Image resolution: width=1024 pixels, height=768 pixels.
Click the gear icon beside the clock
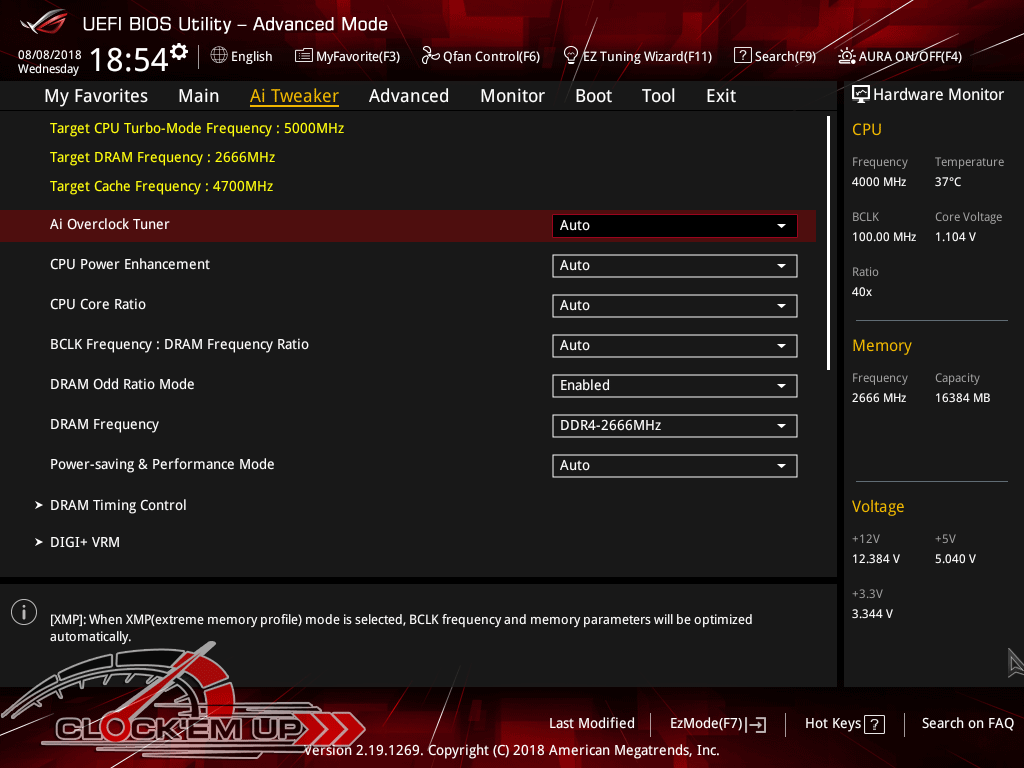click(179, 51)
